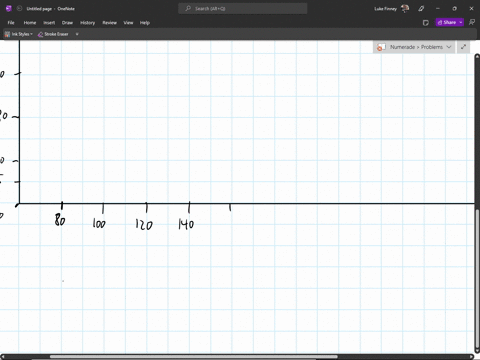This screenshot has height=360, width=480.
Task: Switch to the Draw tab
Action: [x=67, y=23]
